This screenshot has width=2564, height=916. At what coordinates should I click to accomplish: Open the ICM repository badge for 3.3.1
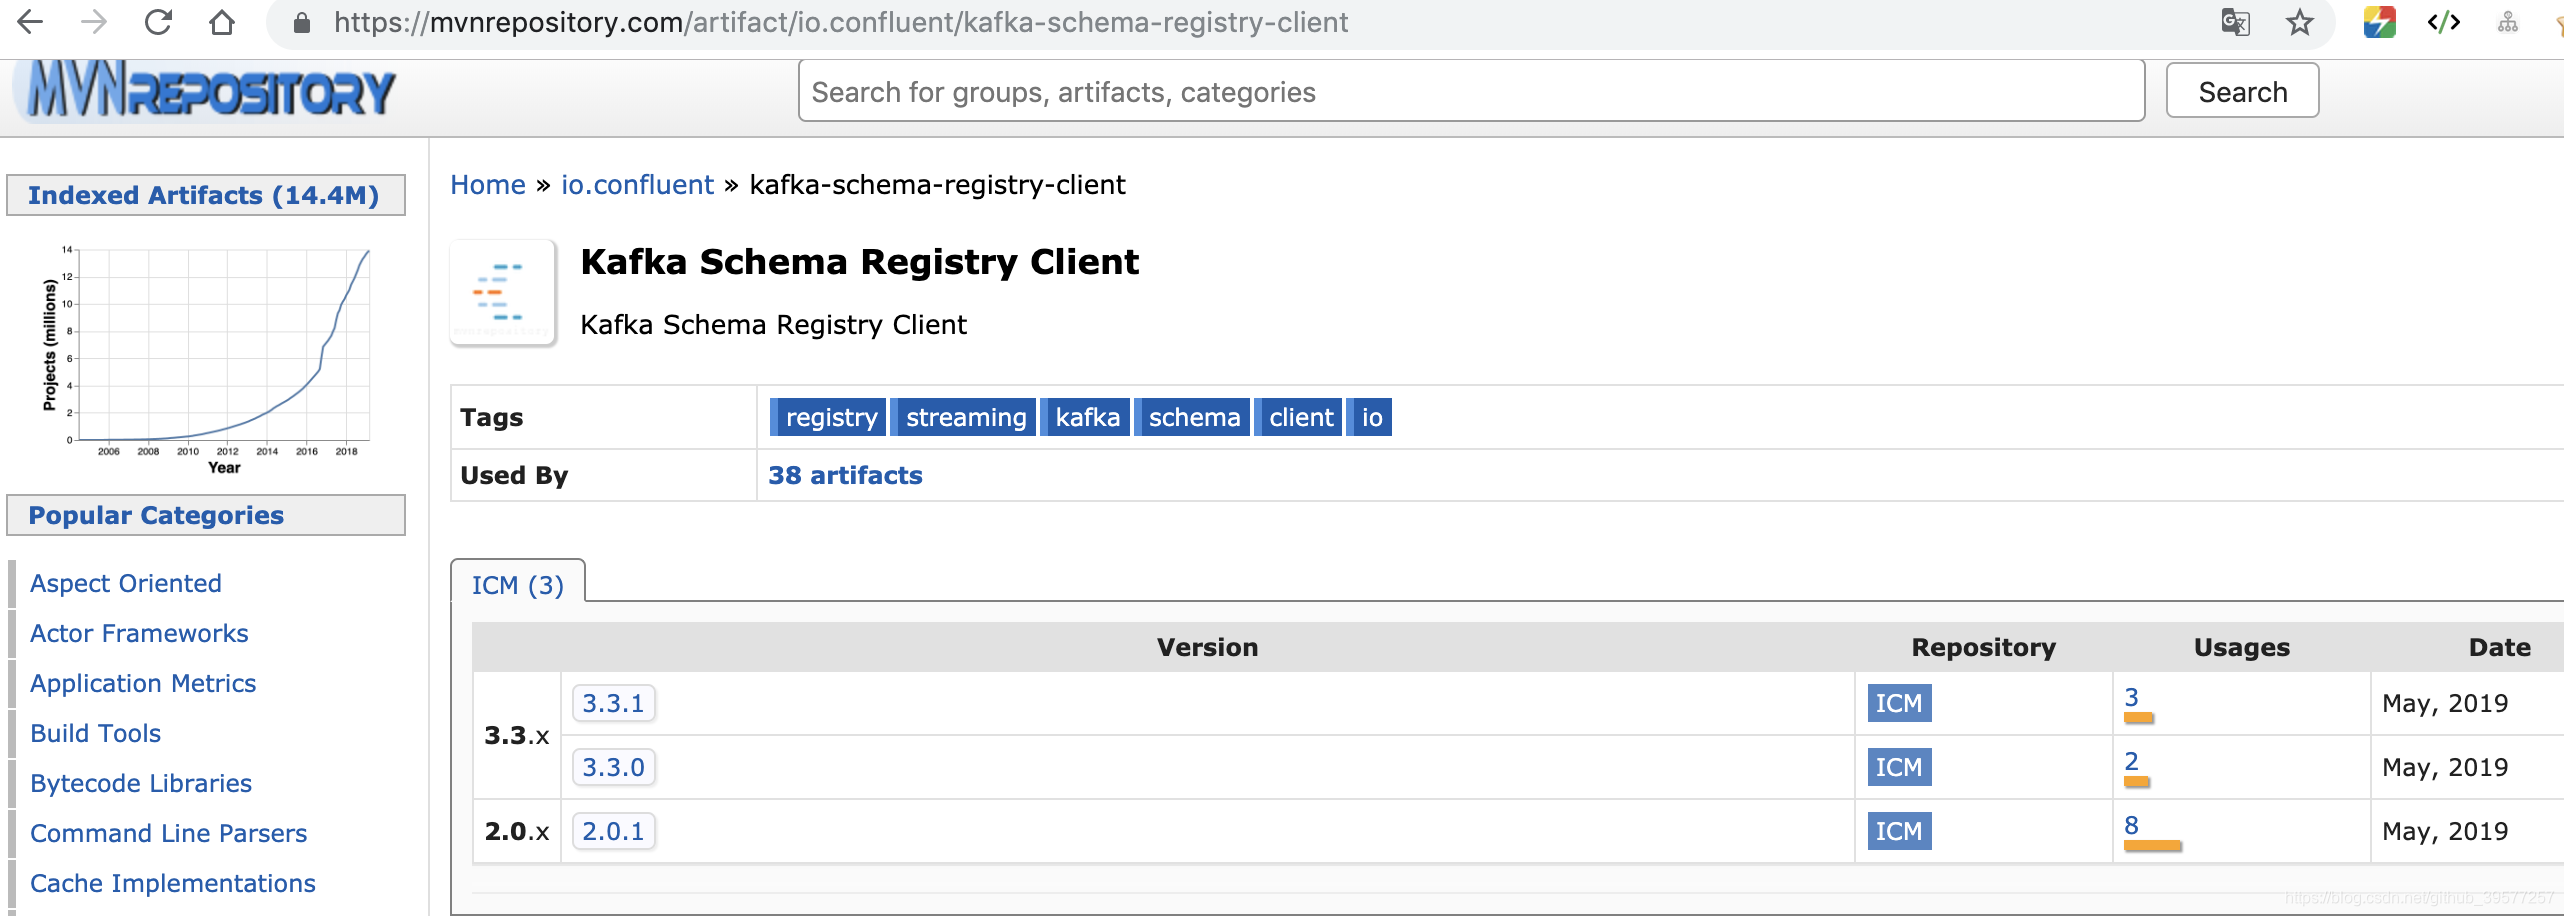[x=1899, y=703]
